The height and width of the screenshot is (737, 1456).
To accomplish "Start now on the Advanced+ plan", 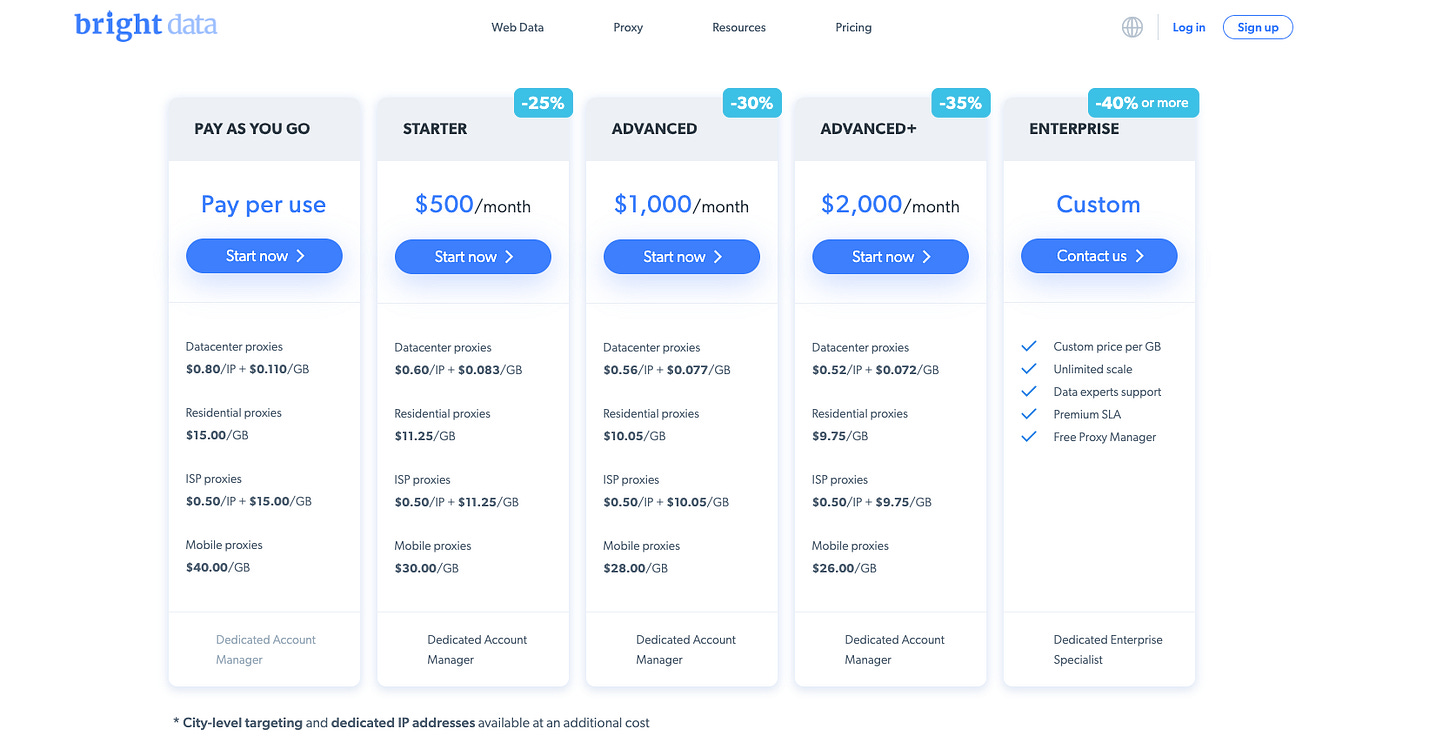I will coord(890,257).
